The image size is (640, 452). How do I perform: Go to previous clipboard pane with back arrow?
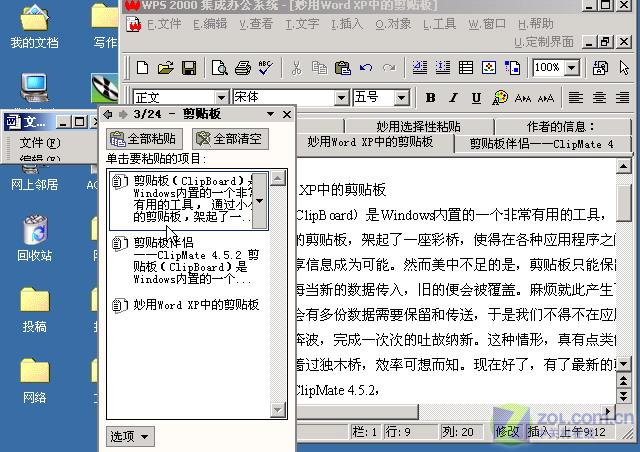108,114
